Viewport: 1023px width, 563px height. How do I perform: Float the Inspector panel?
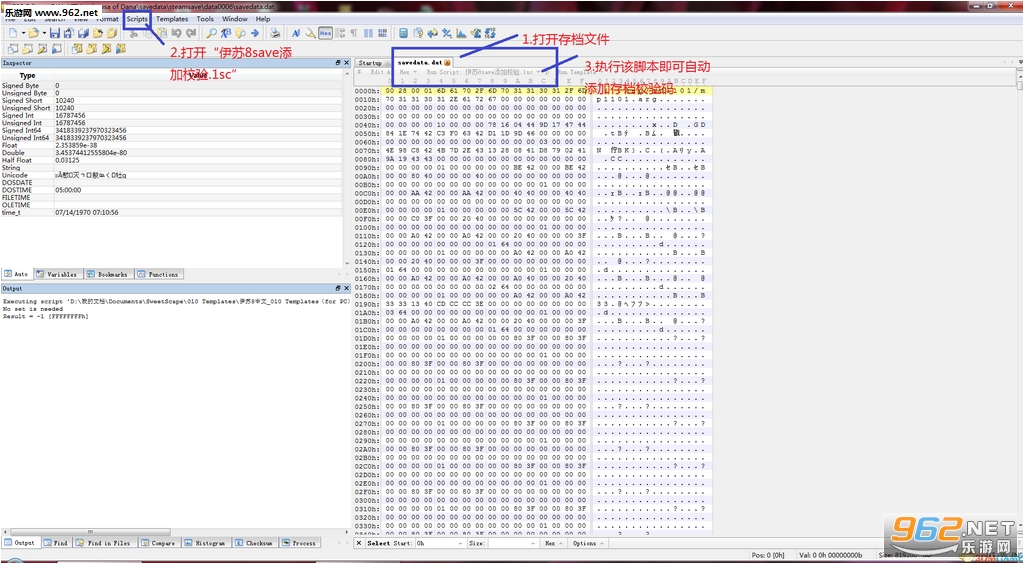tap(338, 63)
